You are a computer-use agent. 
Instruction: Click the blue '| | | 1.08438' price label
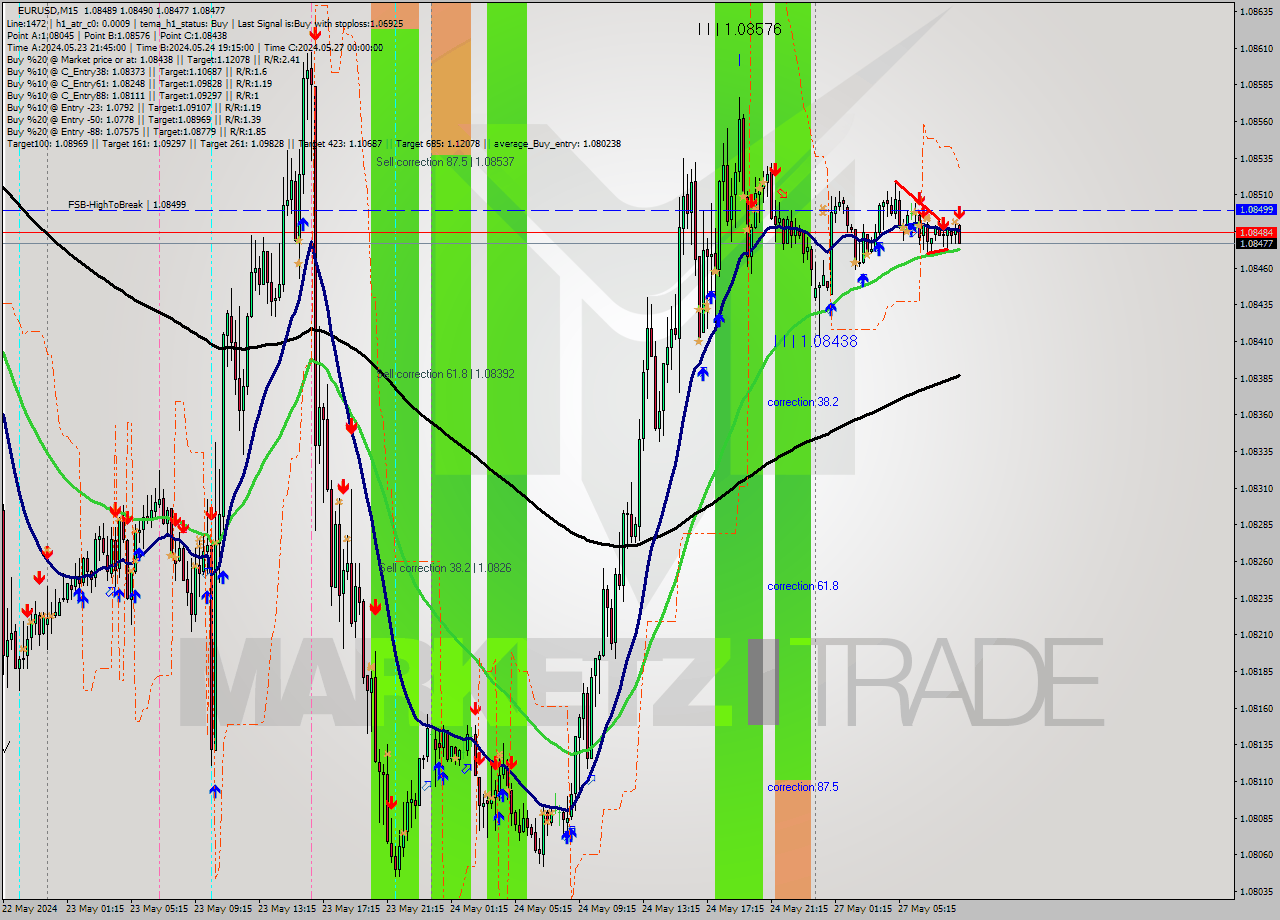coord(816,341)
